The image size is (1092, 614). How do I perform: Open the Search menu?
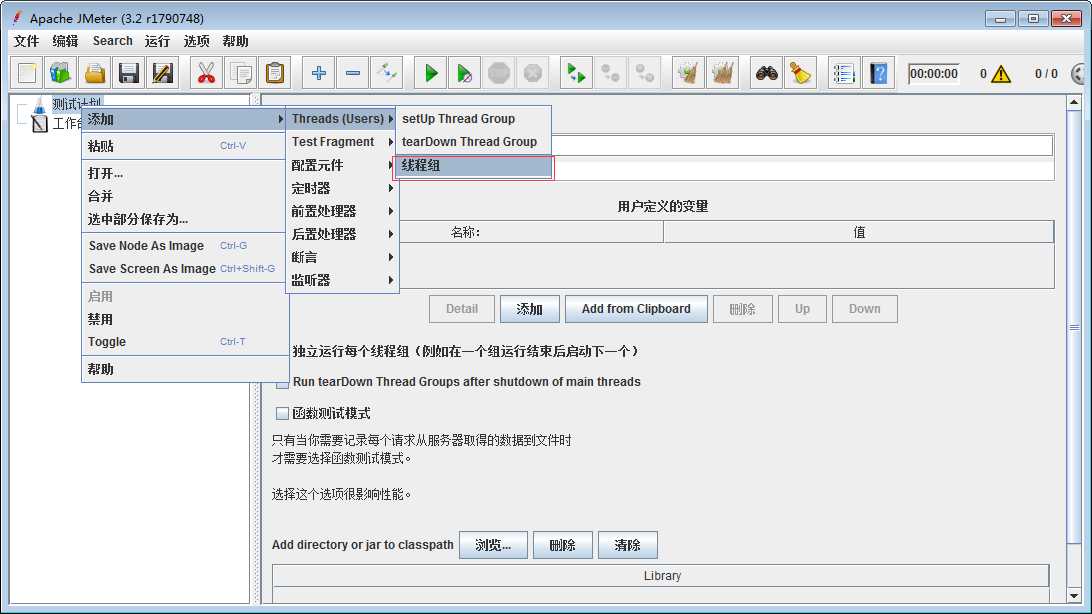click(x=112, y=41)
